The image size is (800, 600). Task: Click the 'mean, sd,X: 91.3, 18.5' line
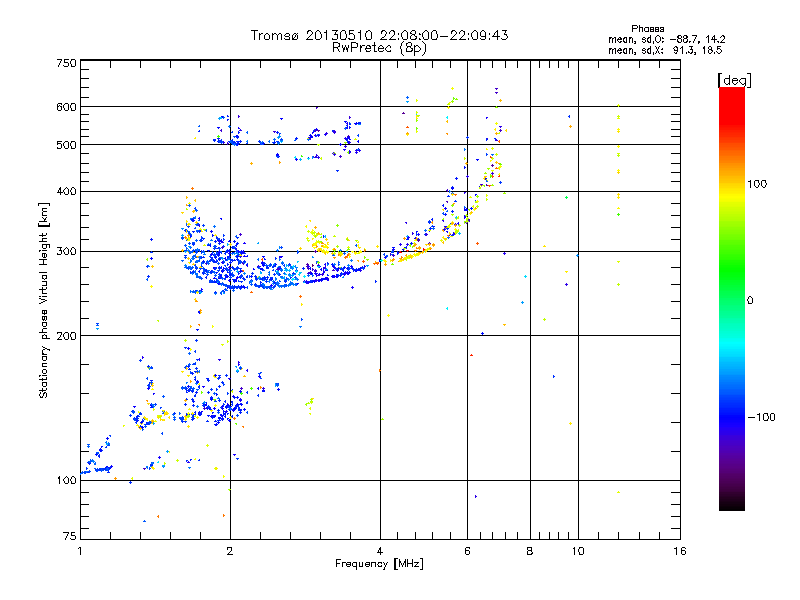[x=665, y=50]
